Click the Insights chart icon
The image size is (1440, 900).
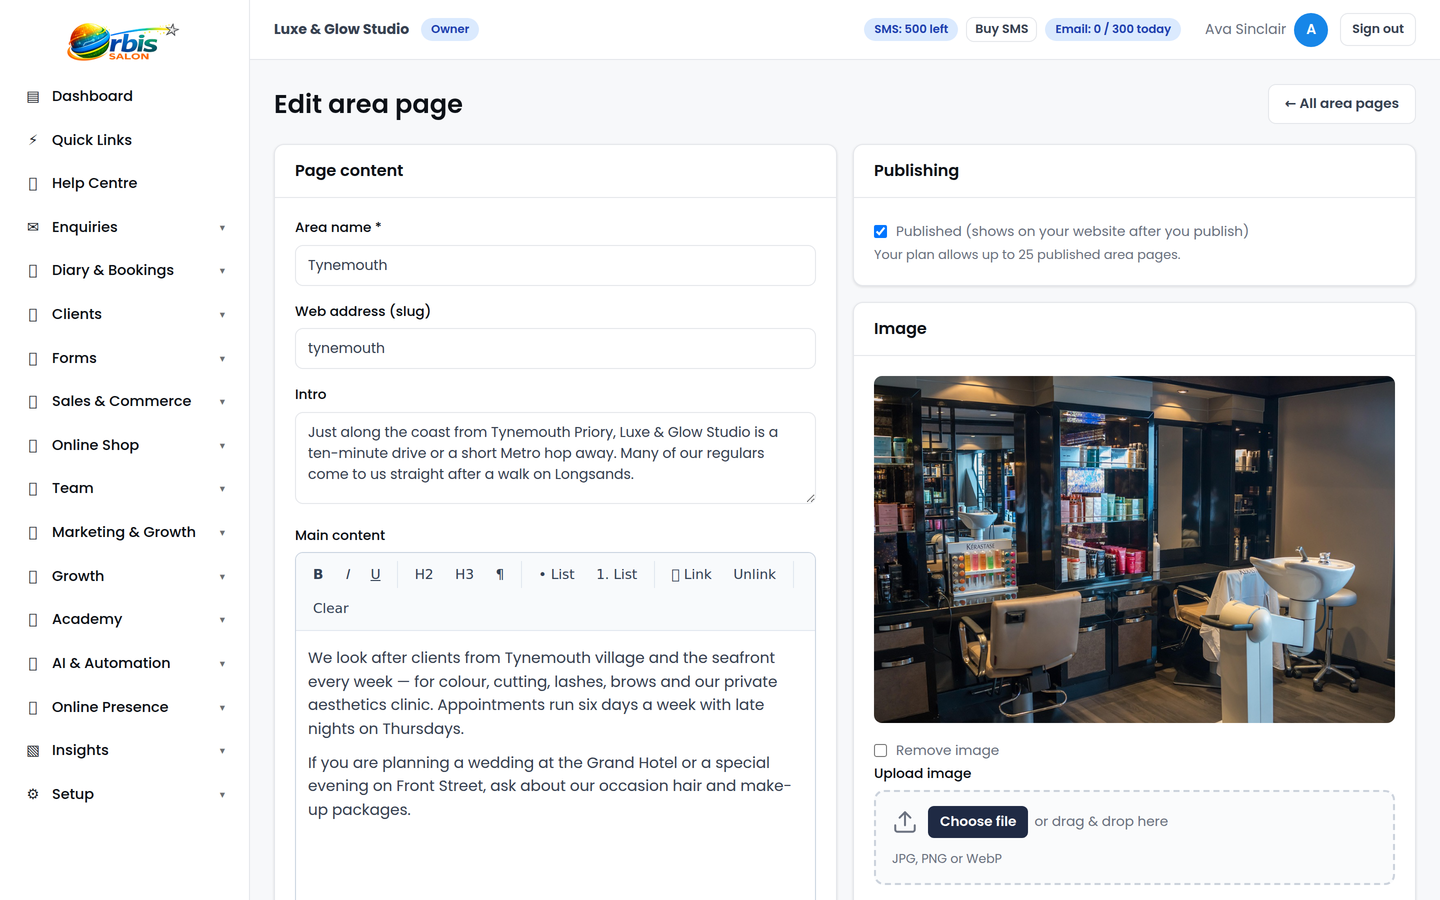pos(33,751)
